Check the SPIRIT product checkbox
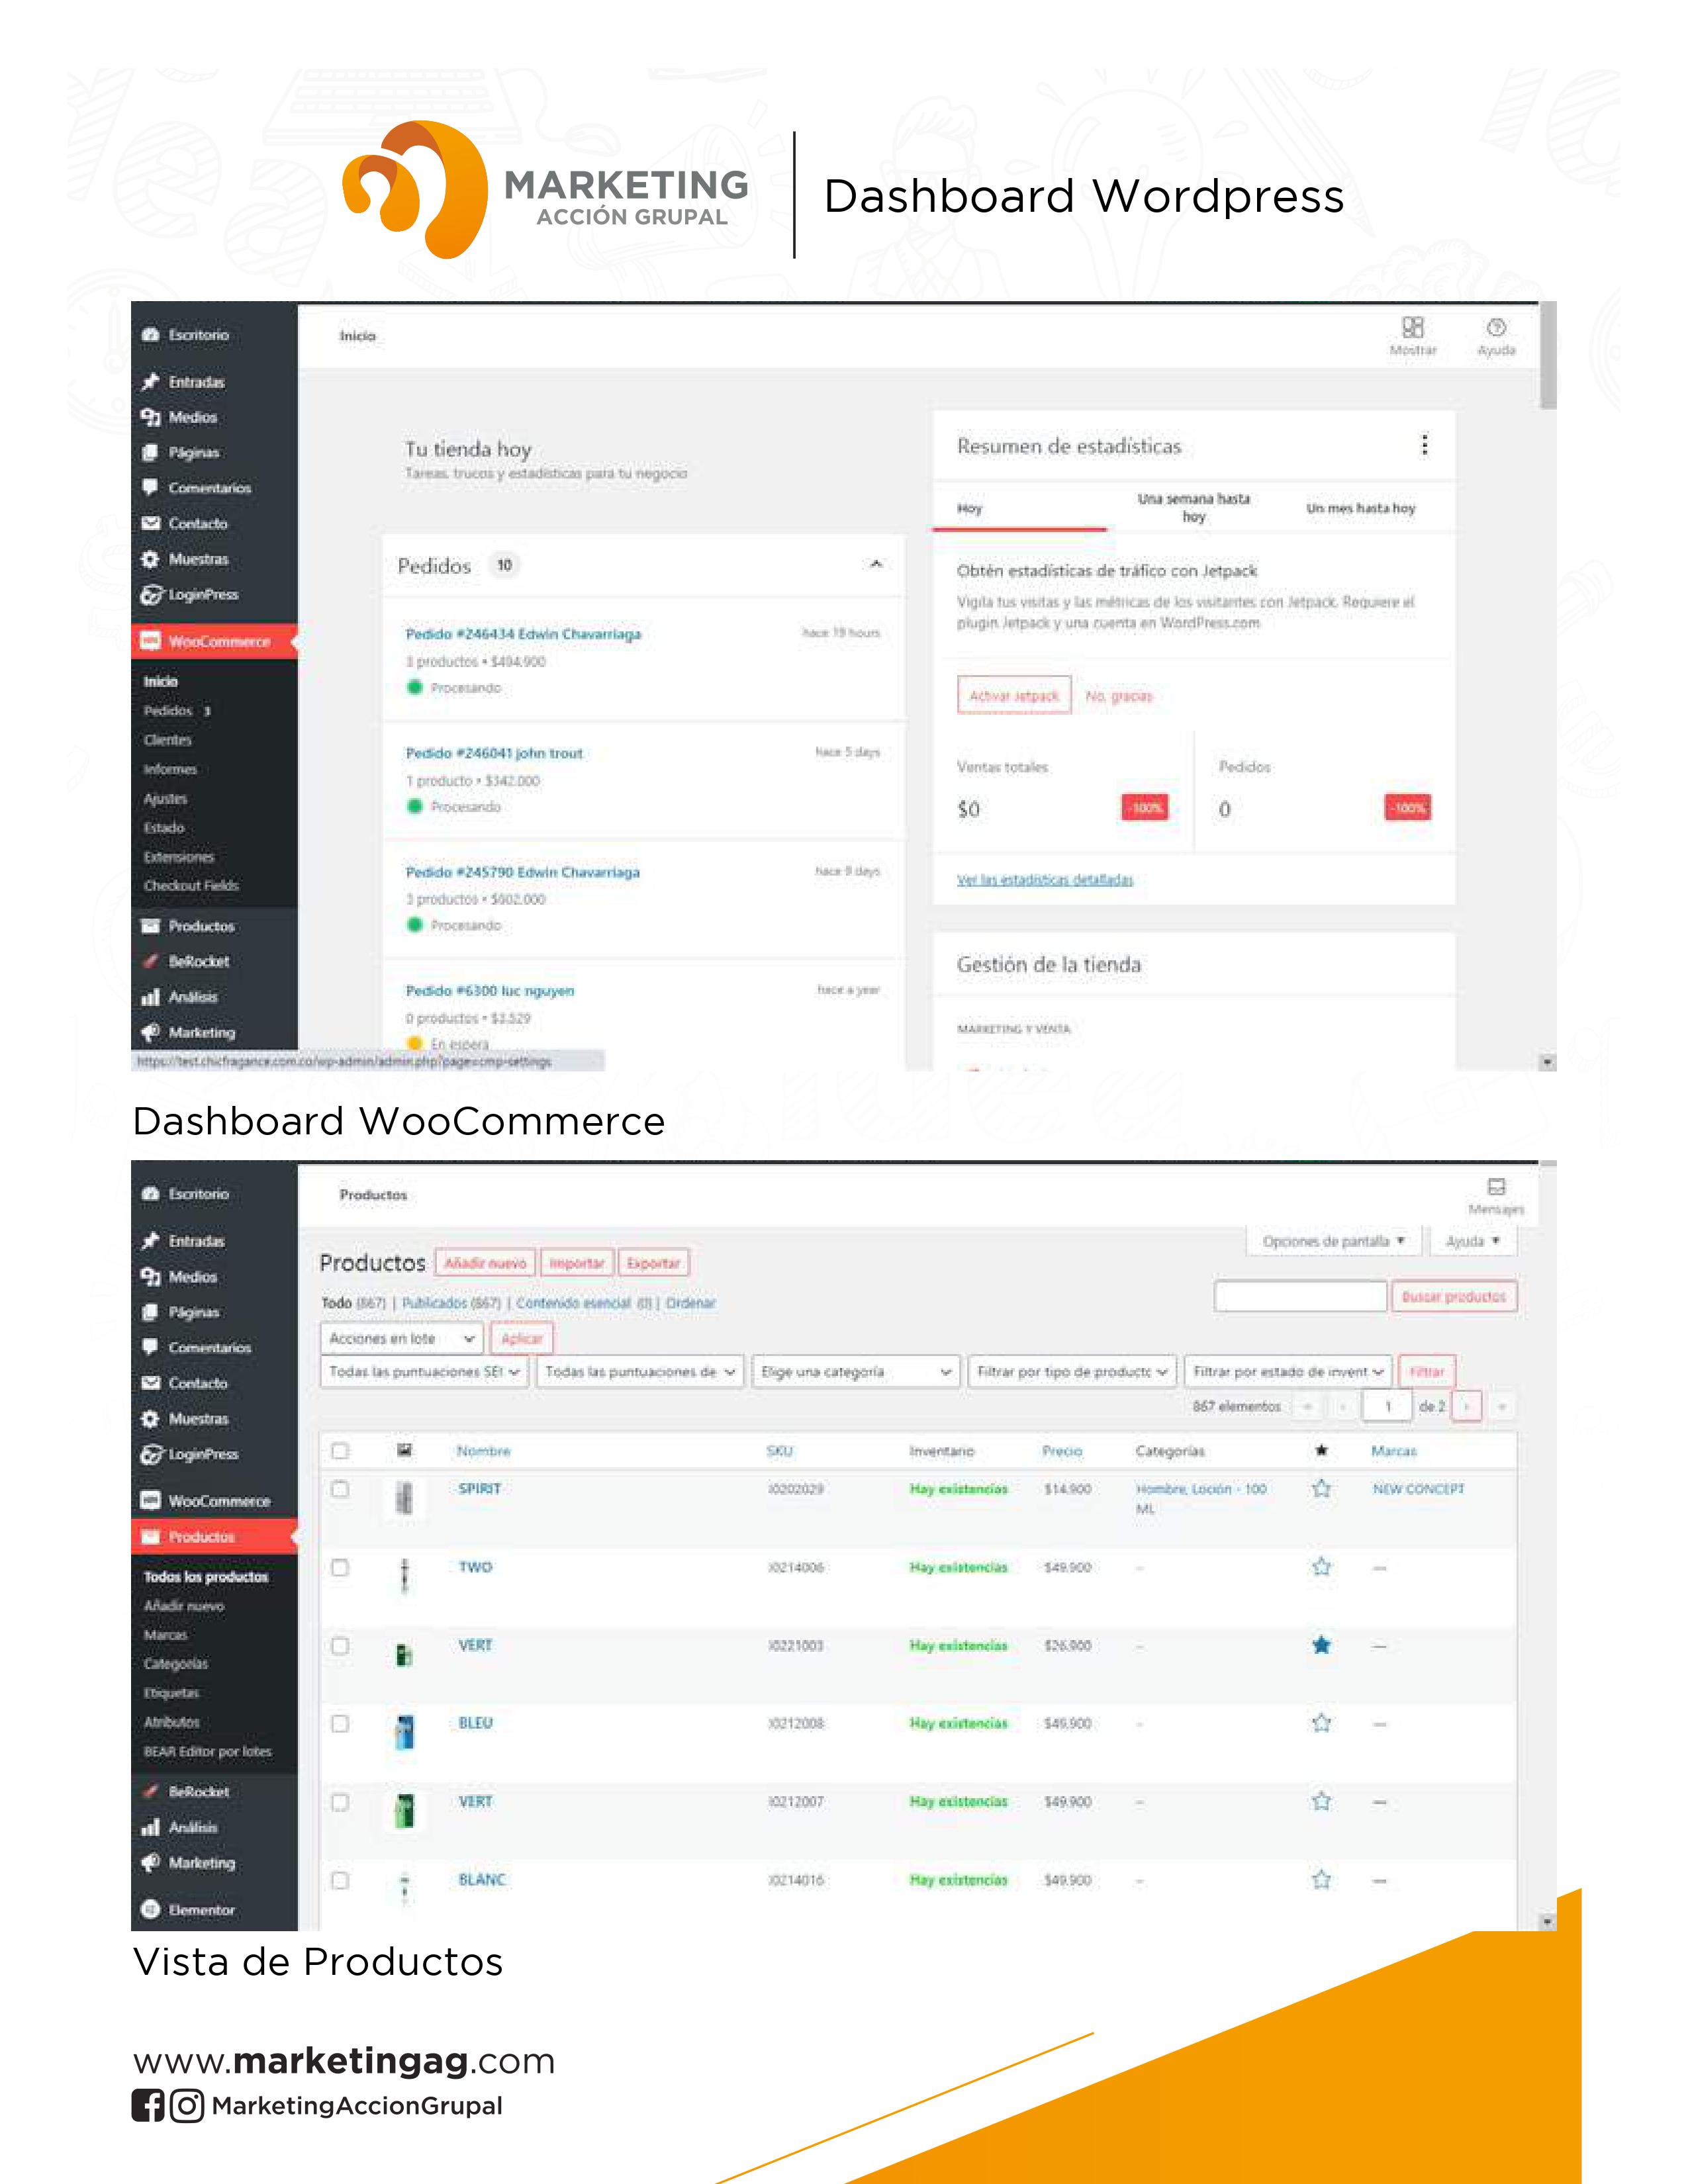Image resolution: width=1688 pixels, height=2184 pixels. pos(340,1489)
